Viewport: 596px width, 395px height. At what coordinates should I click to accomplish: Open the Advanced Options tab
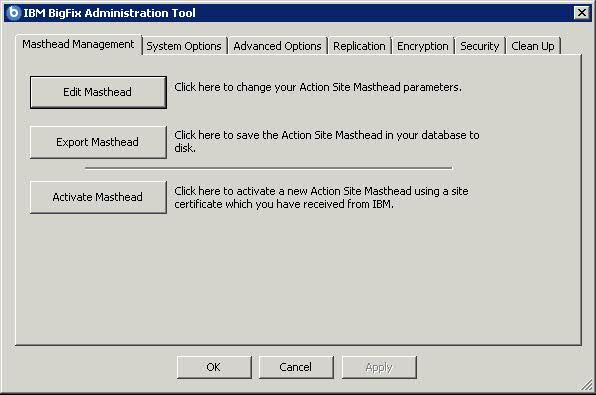tap(277, 46)
